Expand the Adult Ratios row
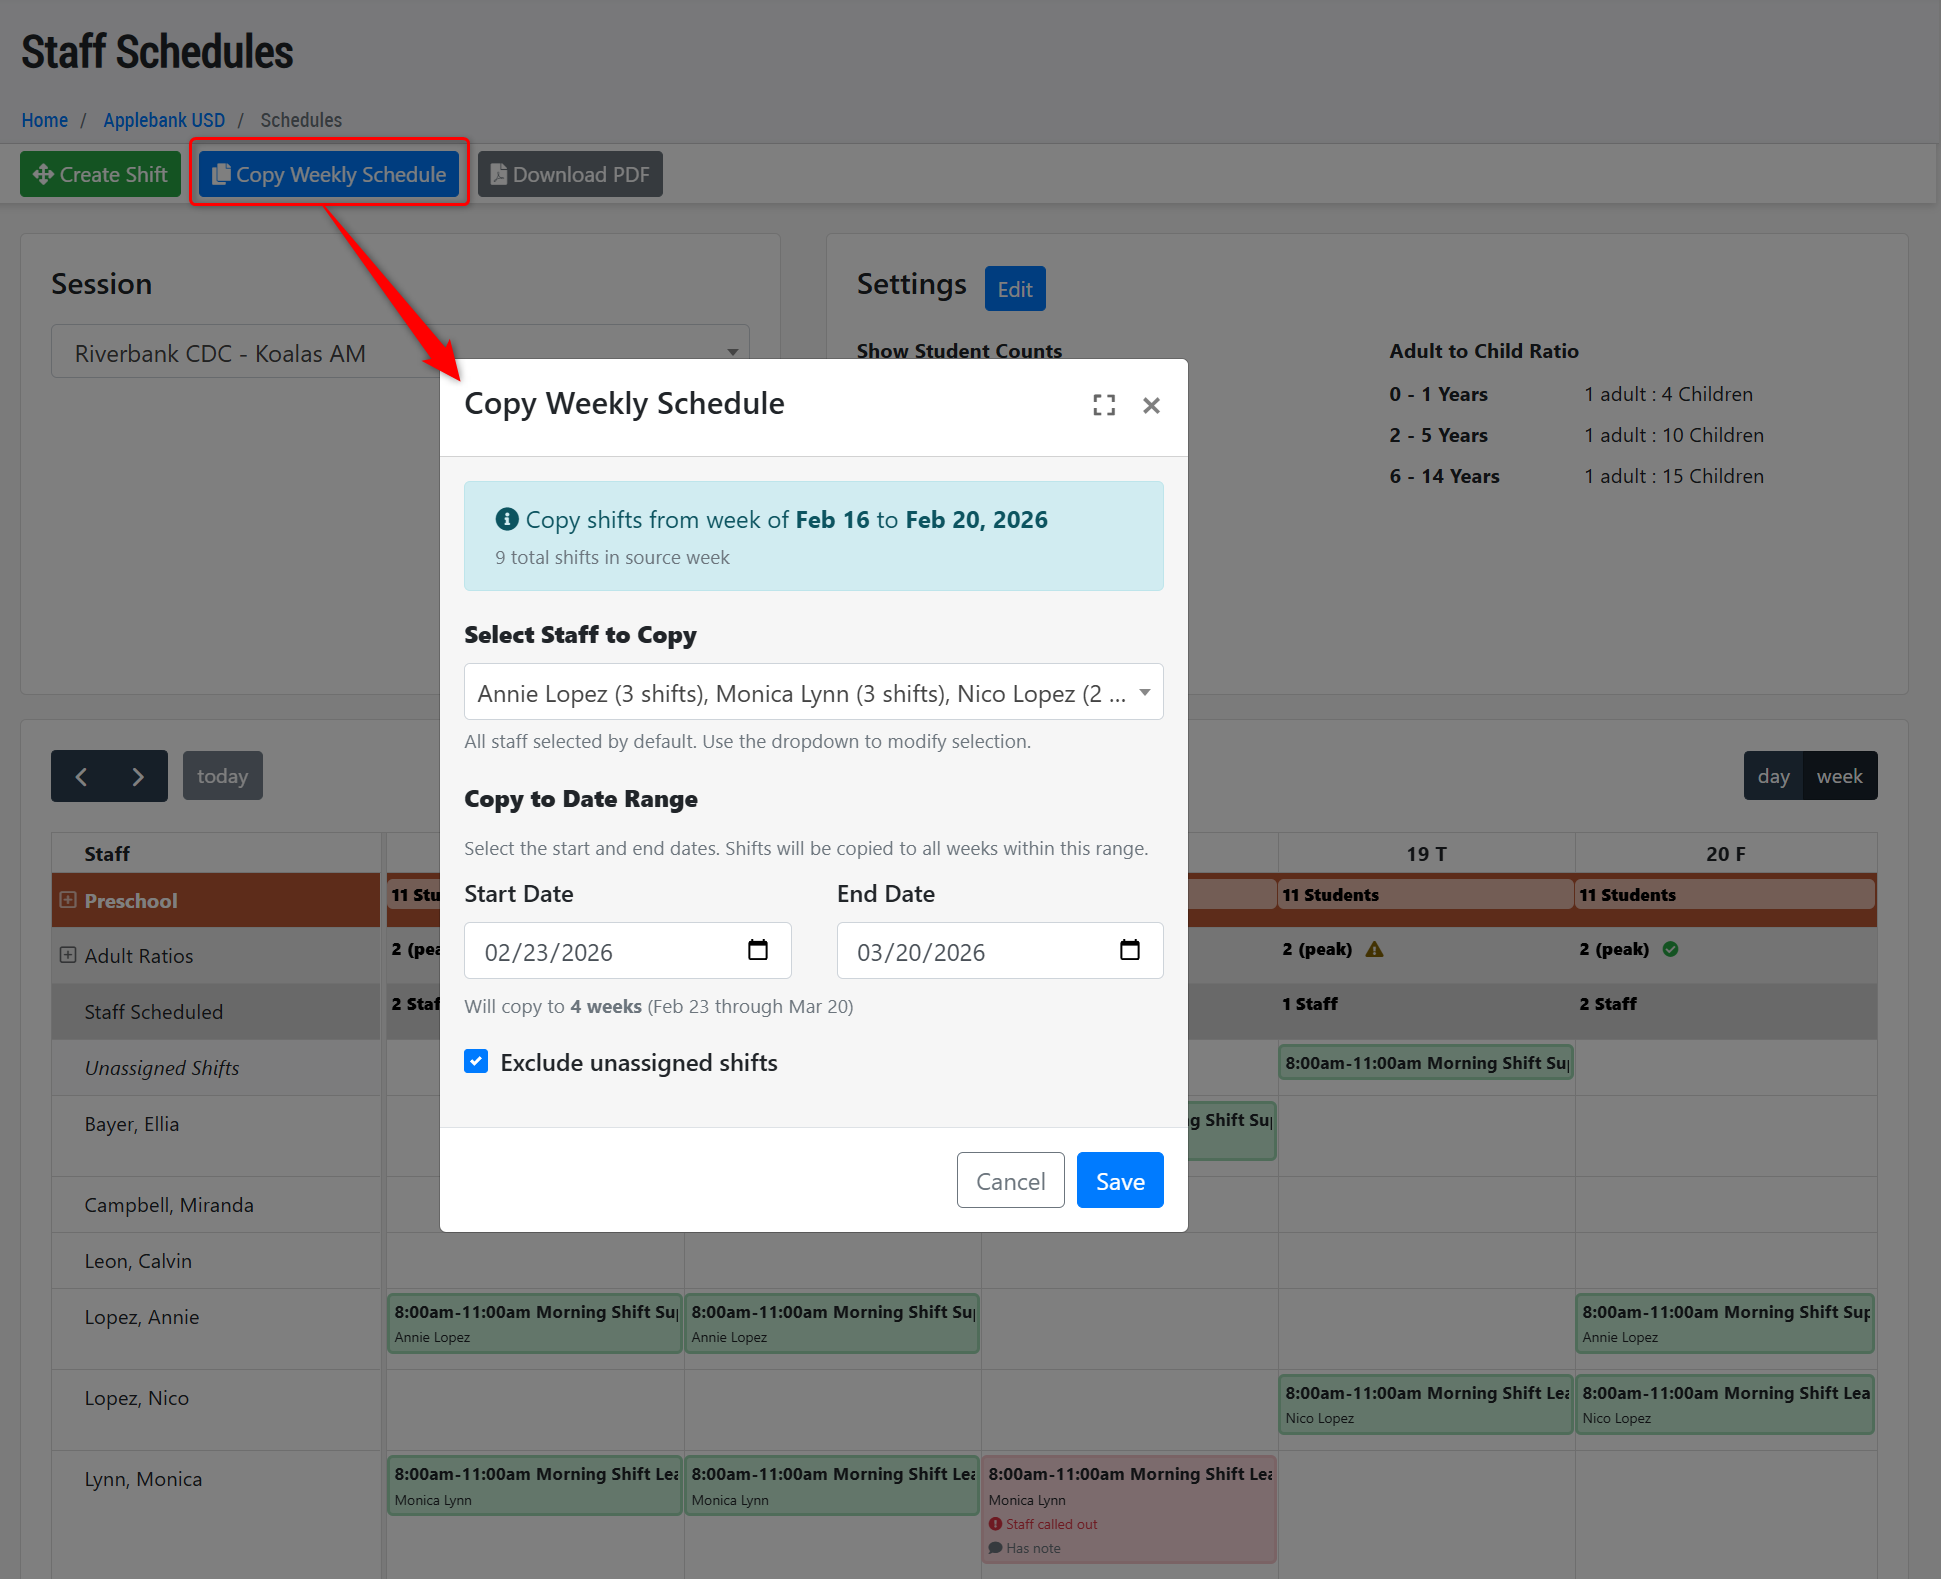The image size is (1941, 1579). pyautogui.click(x=68, y=955)
